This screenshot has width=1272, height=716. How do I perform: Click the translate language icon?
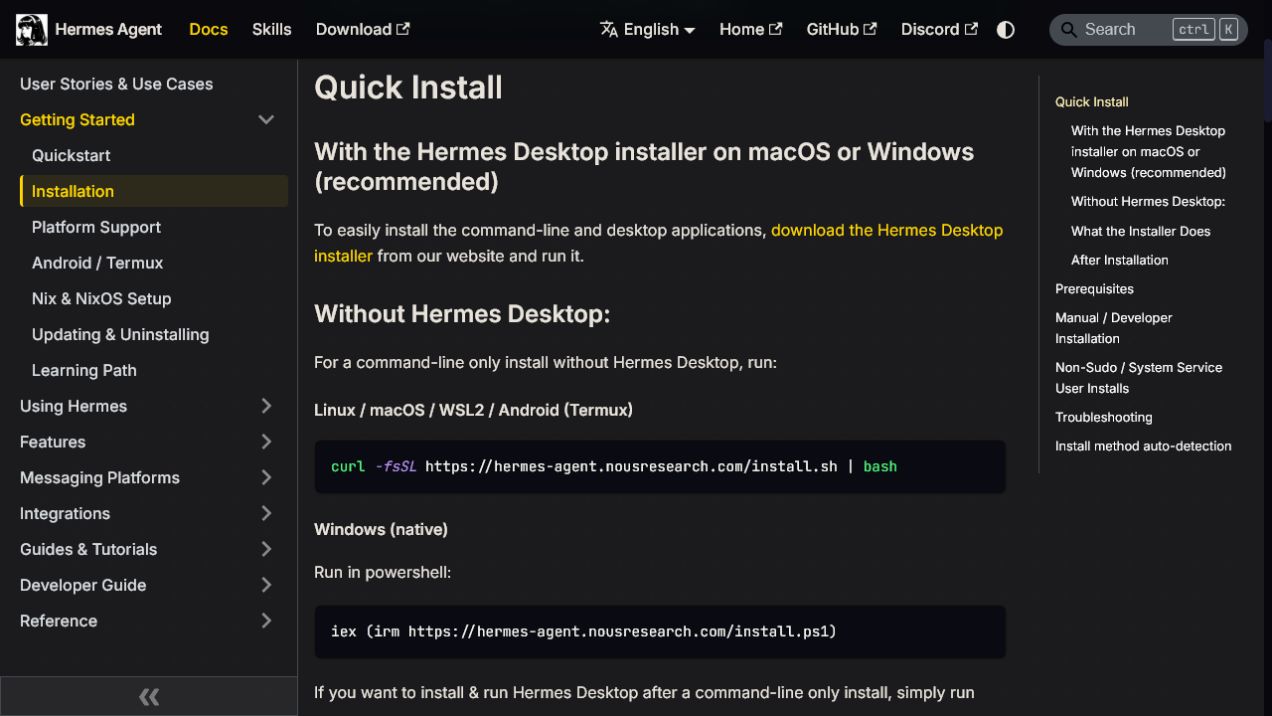(x=609, y=29)
